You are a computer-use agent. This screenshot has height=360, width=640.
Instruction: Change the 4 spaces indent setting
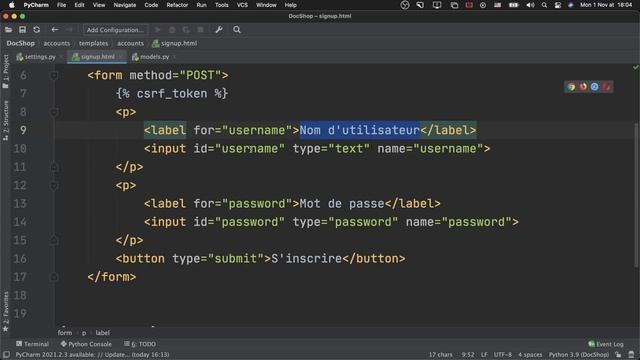pyautogui.click(x=530, y=355)
